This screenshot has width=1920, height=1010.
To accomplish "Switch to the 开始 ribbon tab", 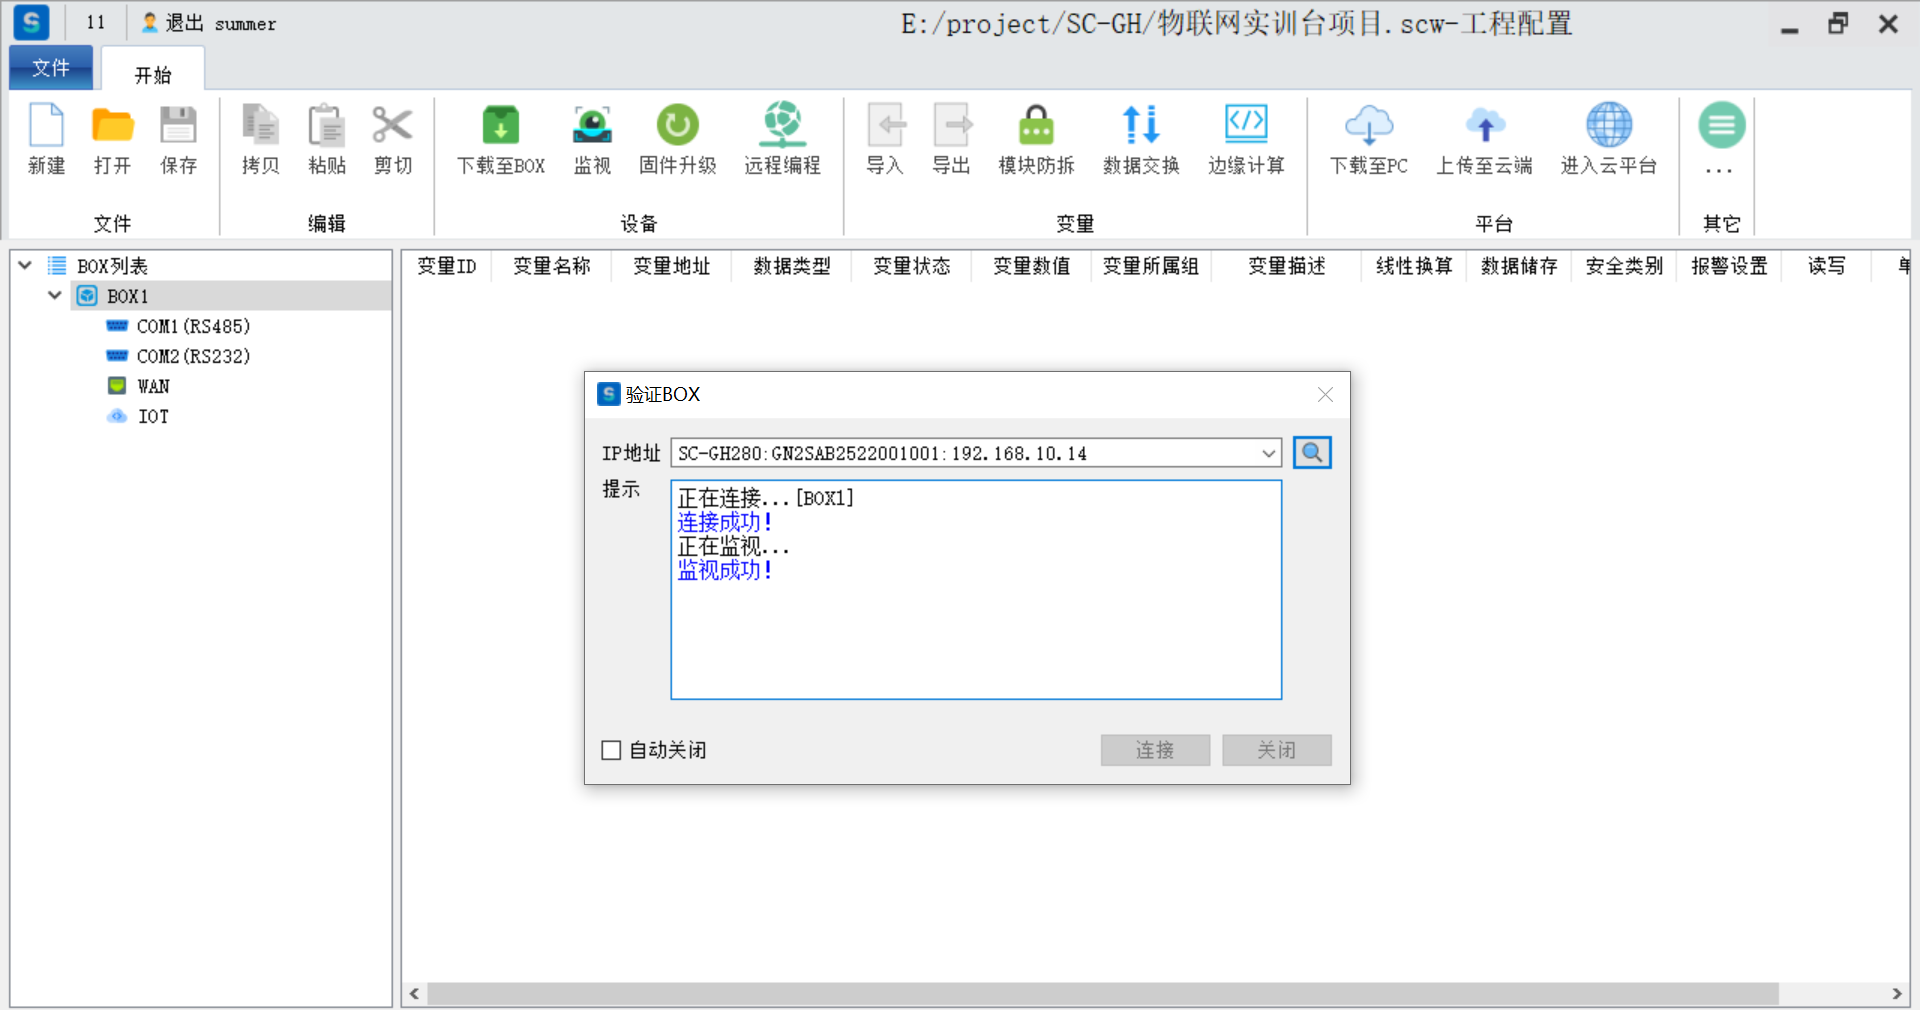I will click(x=153, y=75).
